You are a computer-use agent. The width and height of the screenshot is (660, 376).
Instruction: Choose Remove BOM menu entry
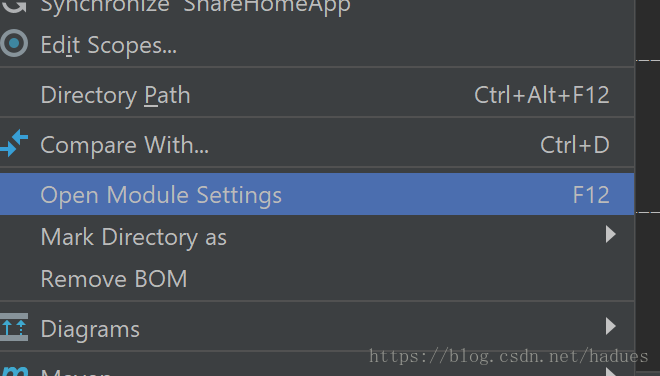point(317,279)
